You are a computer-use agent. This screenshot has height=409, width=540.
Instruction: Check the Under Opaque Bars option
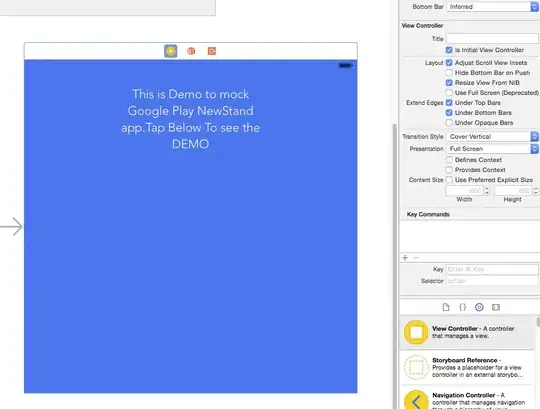449,123
